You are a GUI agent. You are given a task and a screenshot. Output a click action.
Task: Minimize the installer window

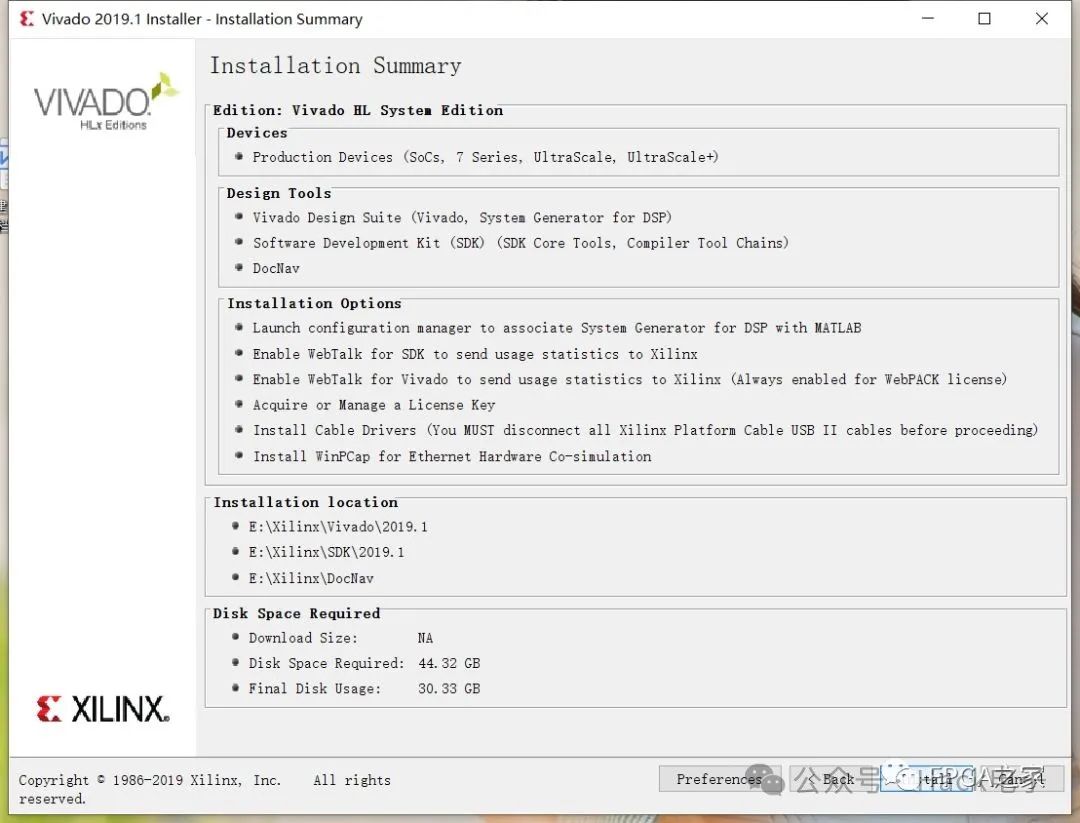(928, 19)
